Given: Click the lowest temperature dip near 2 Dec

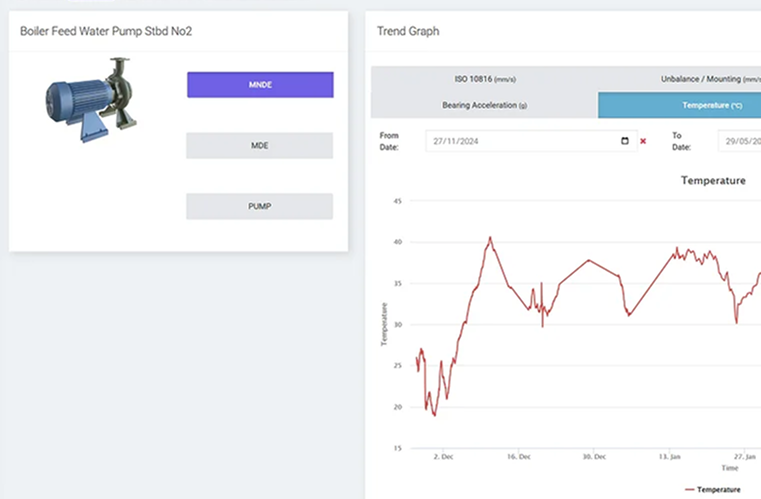Looking at the screenshot, I should (x=434, y=414).
